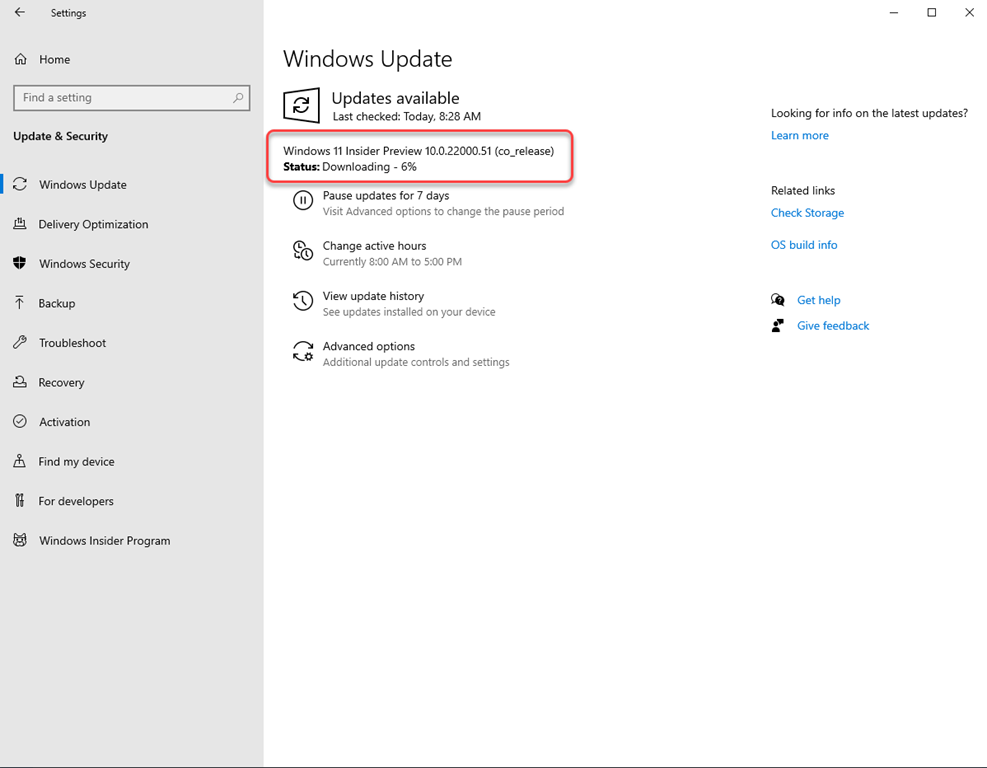Open For developers settings page
Screen dimensions: 987x768
click(76, 501)
